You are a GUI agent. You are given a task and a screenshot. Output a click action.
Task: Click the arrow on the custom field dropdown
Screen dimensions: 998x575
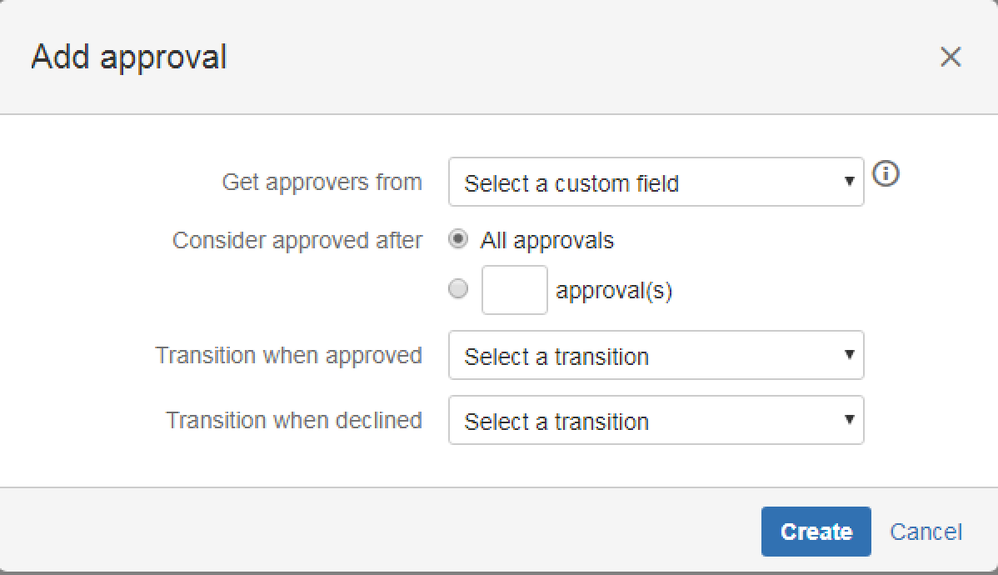coord(849,181)
